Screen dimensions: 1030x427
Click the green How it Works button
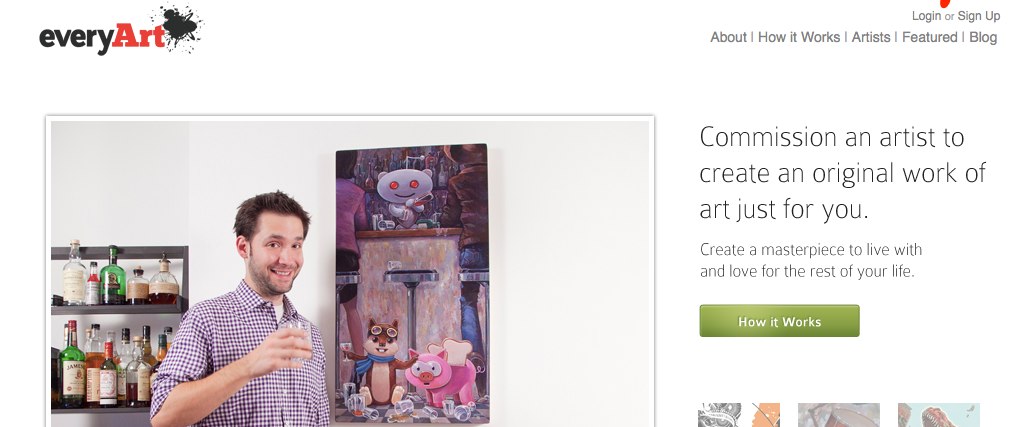(779, 321)
